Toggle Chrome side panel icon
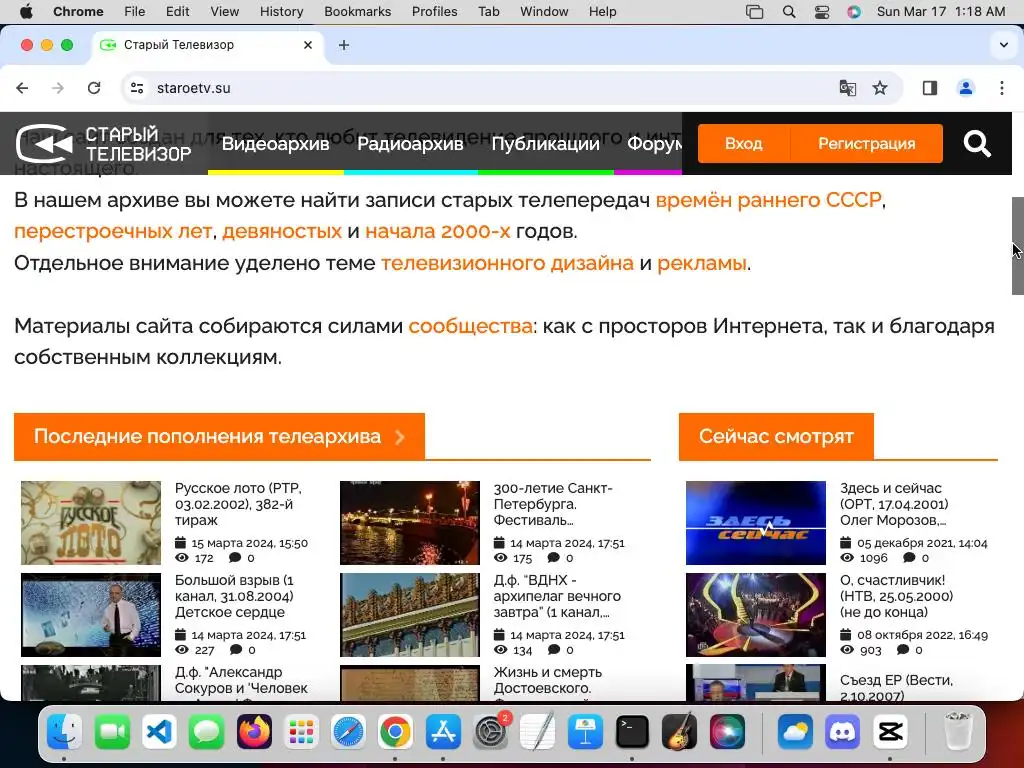The width and height of the screenshot is (1024, 768). pos(929,88)
